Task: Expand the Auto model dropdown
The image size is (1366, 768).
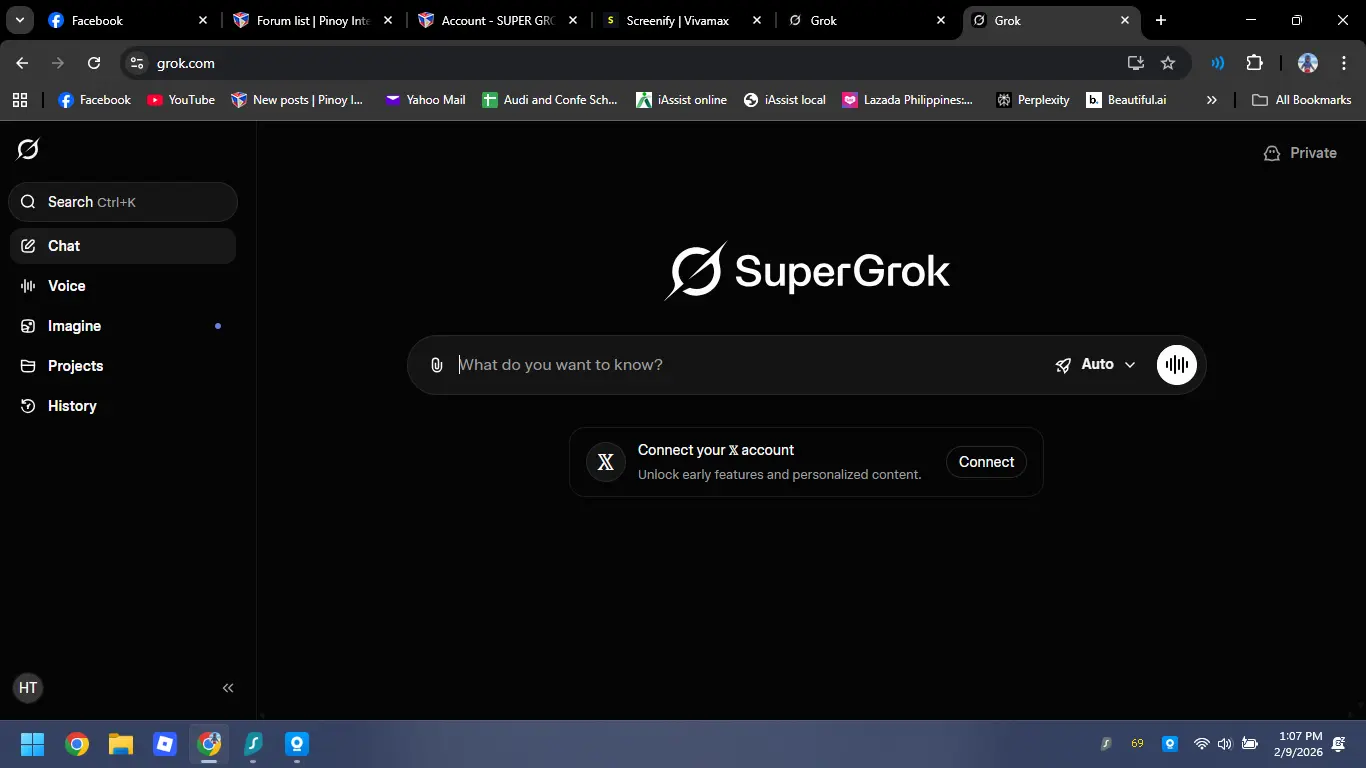Action: pos(1096,365)
